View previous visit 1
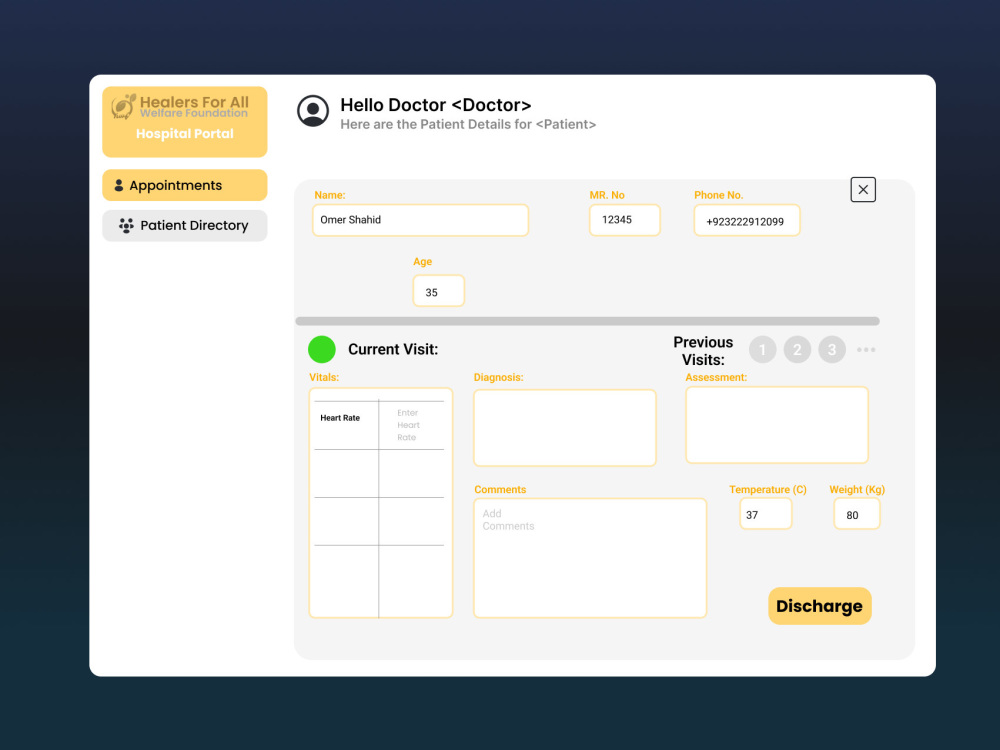1000x750 pixels. pyautogui.click(x=762, y=349)
